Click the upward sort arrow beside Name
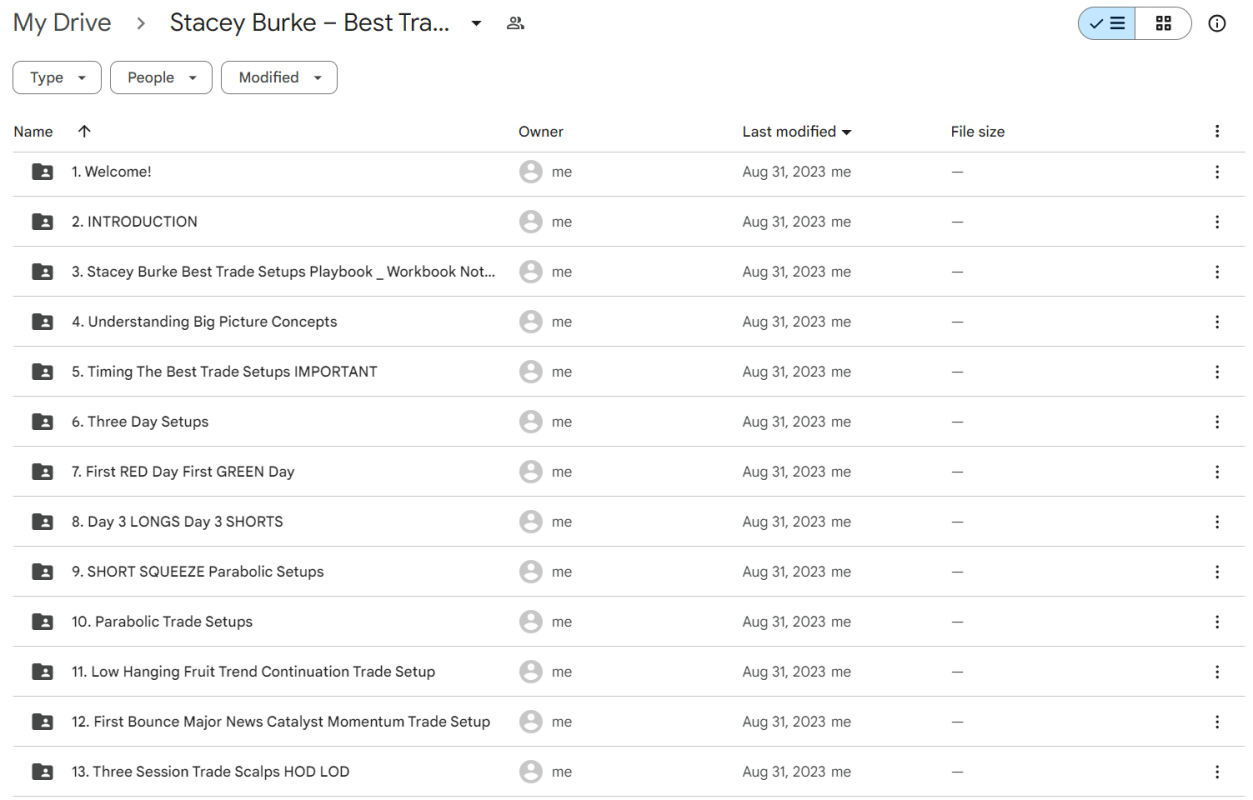Screen dimensions: 1253x800 point(84,131)
